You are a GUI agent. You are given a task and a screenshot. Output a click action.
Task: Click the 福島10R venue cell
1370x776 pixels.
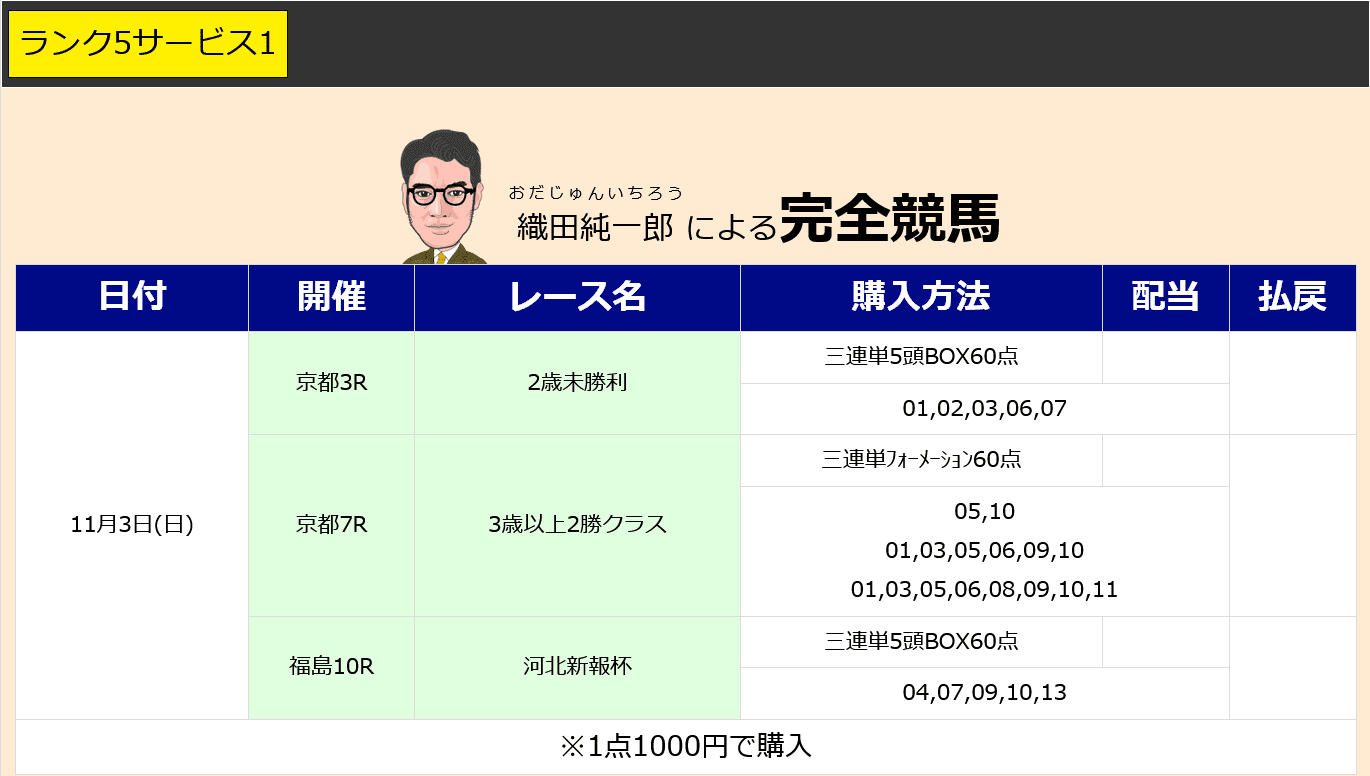(331, 667)
